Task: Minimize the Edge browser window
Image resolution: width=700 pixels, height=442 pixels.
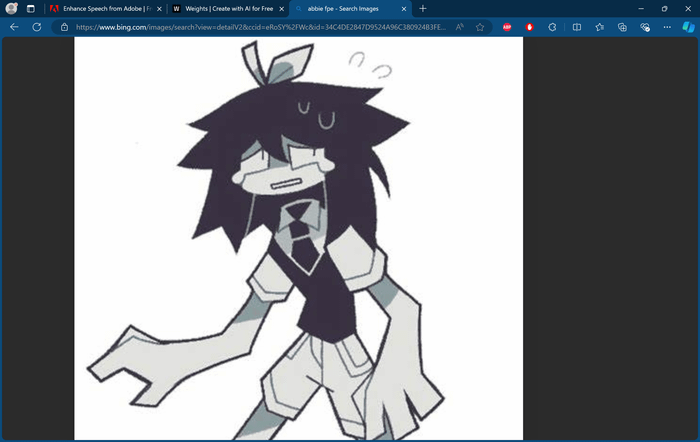Action: (641, 8)
